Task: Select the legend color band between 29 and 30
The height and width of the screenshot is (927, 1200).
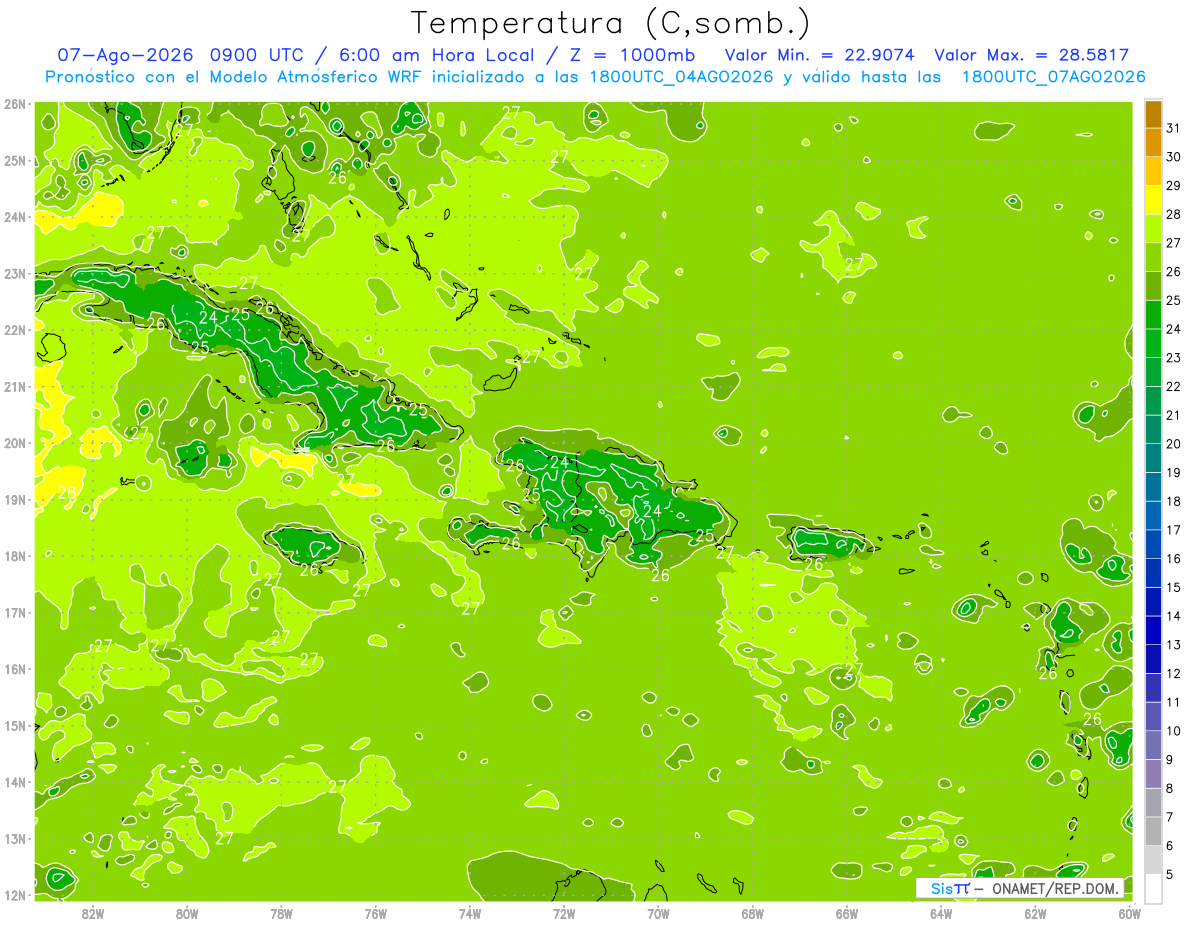Action: 1153,171
